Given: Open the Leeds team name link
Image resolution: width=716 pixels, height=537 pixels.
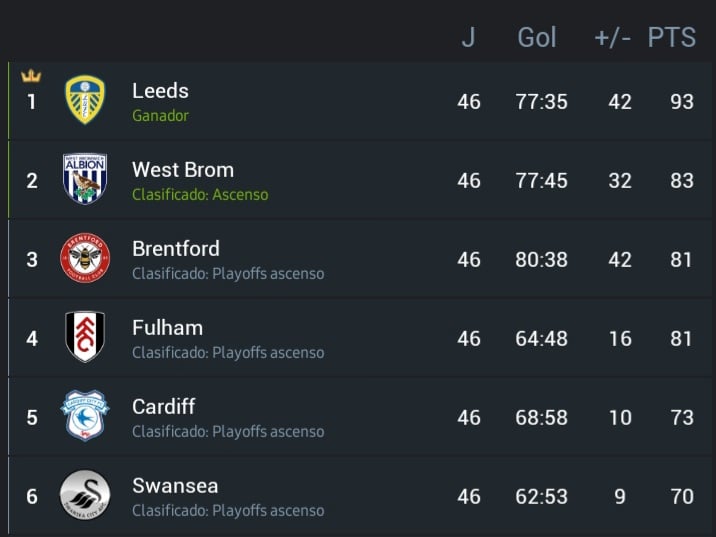Looking at the screenshot, I should click(160, 90).
